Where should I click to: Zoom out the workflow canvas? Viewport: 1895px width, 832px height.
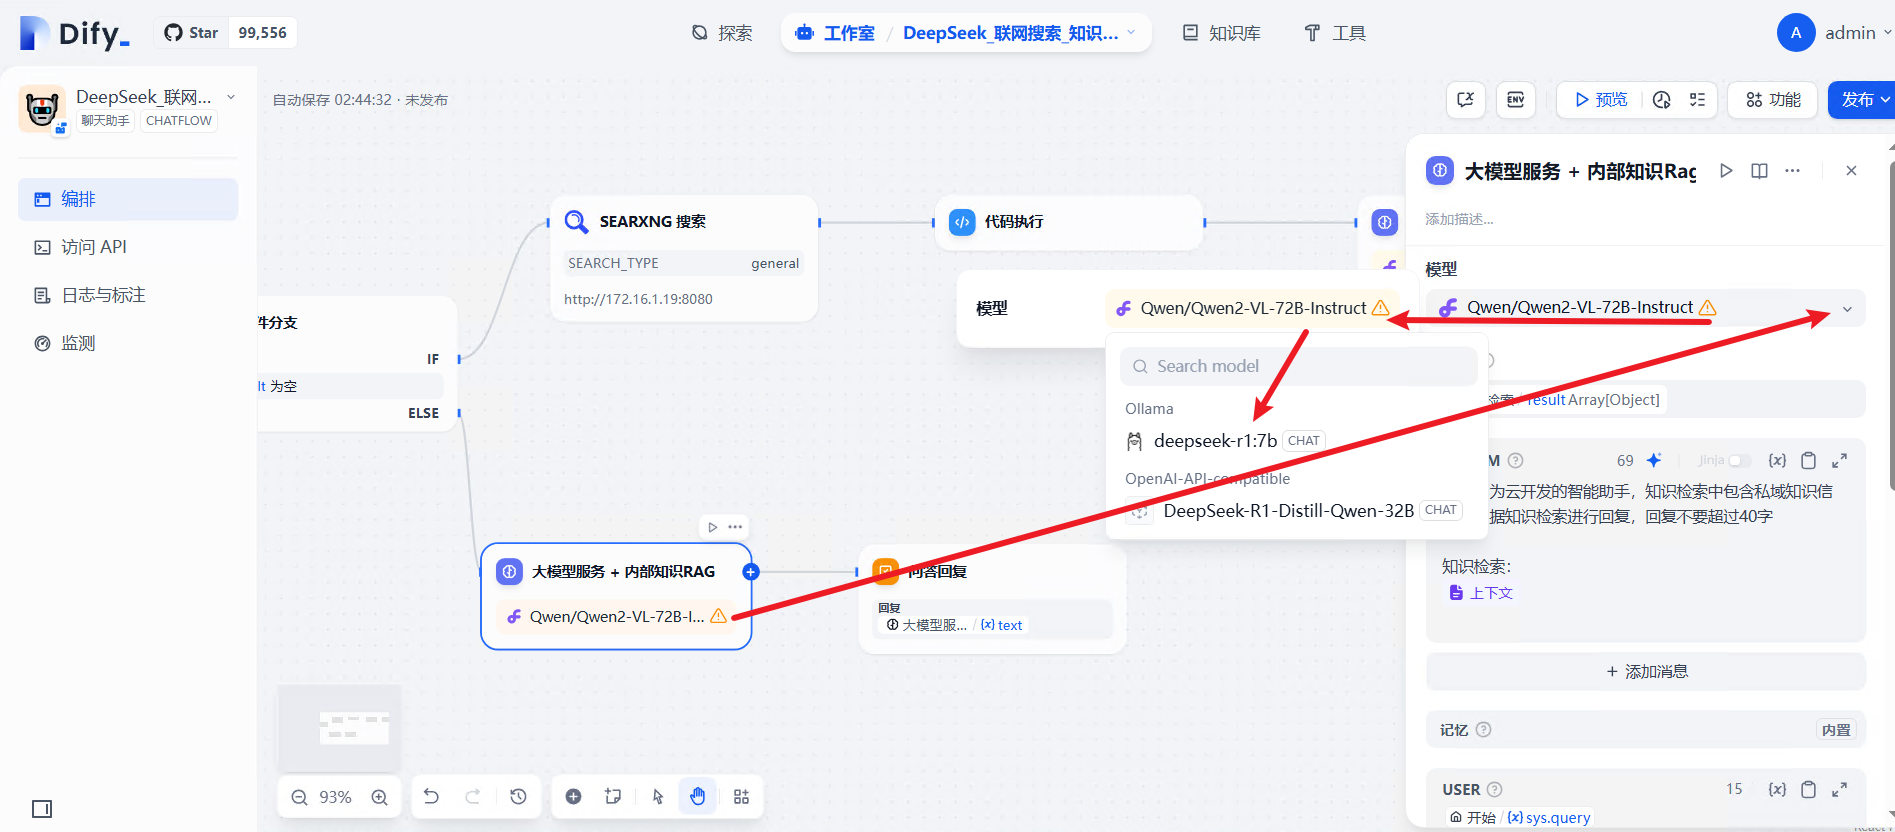[x=299, y=797]
